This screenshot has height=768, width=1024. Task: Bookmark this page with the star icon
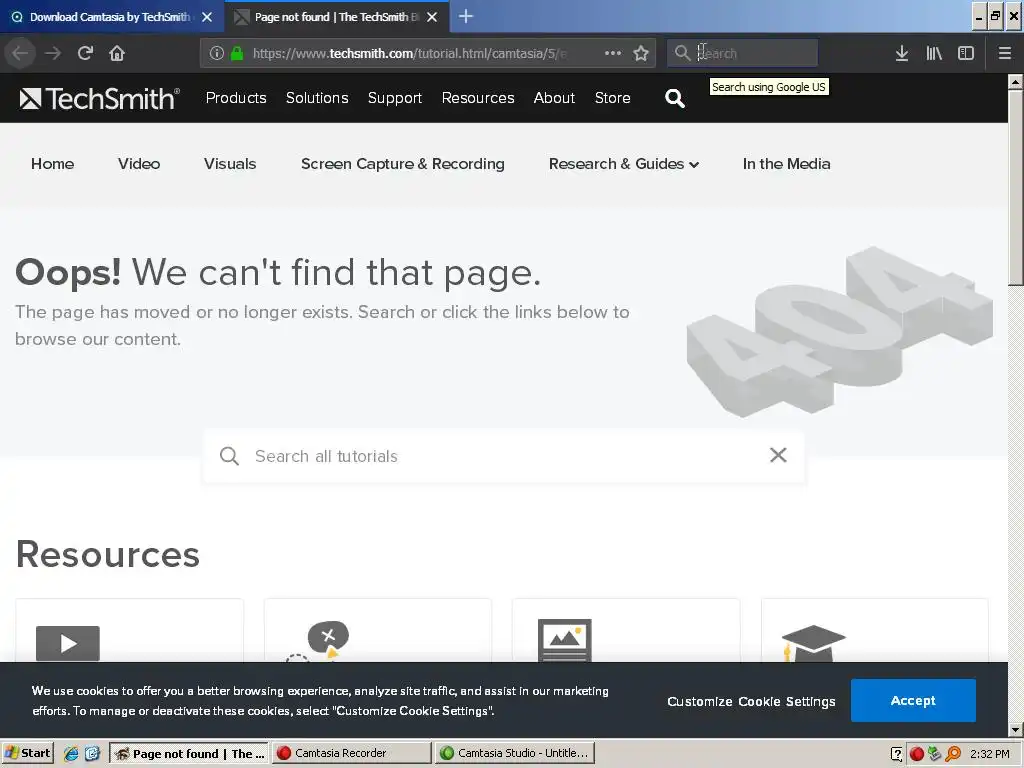[x=641, y=53]
